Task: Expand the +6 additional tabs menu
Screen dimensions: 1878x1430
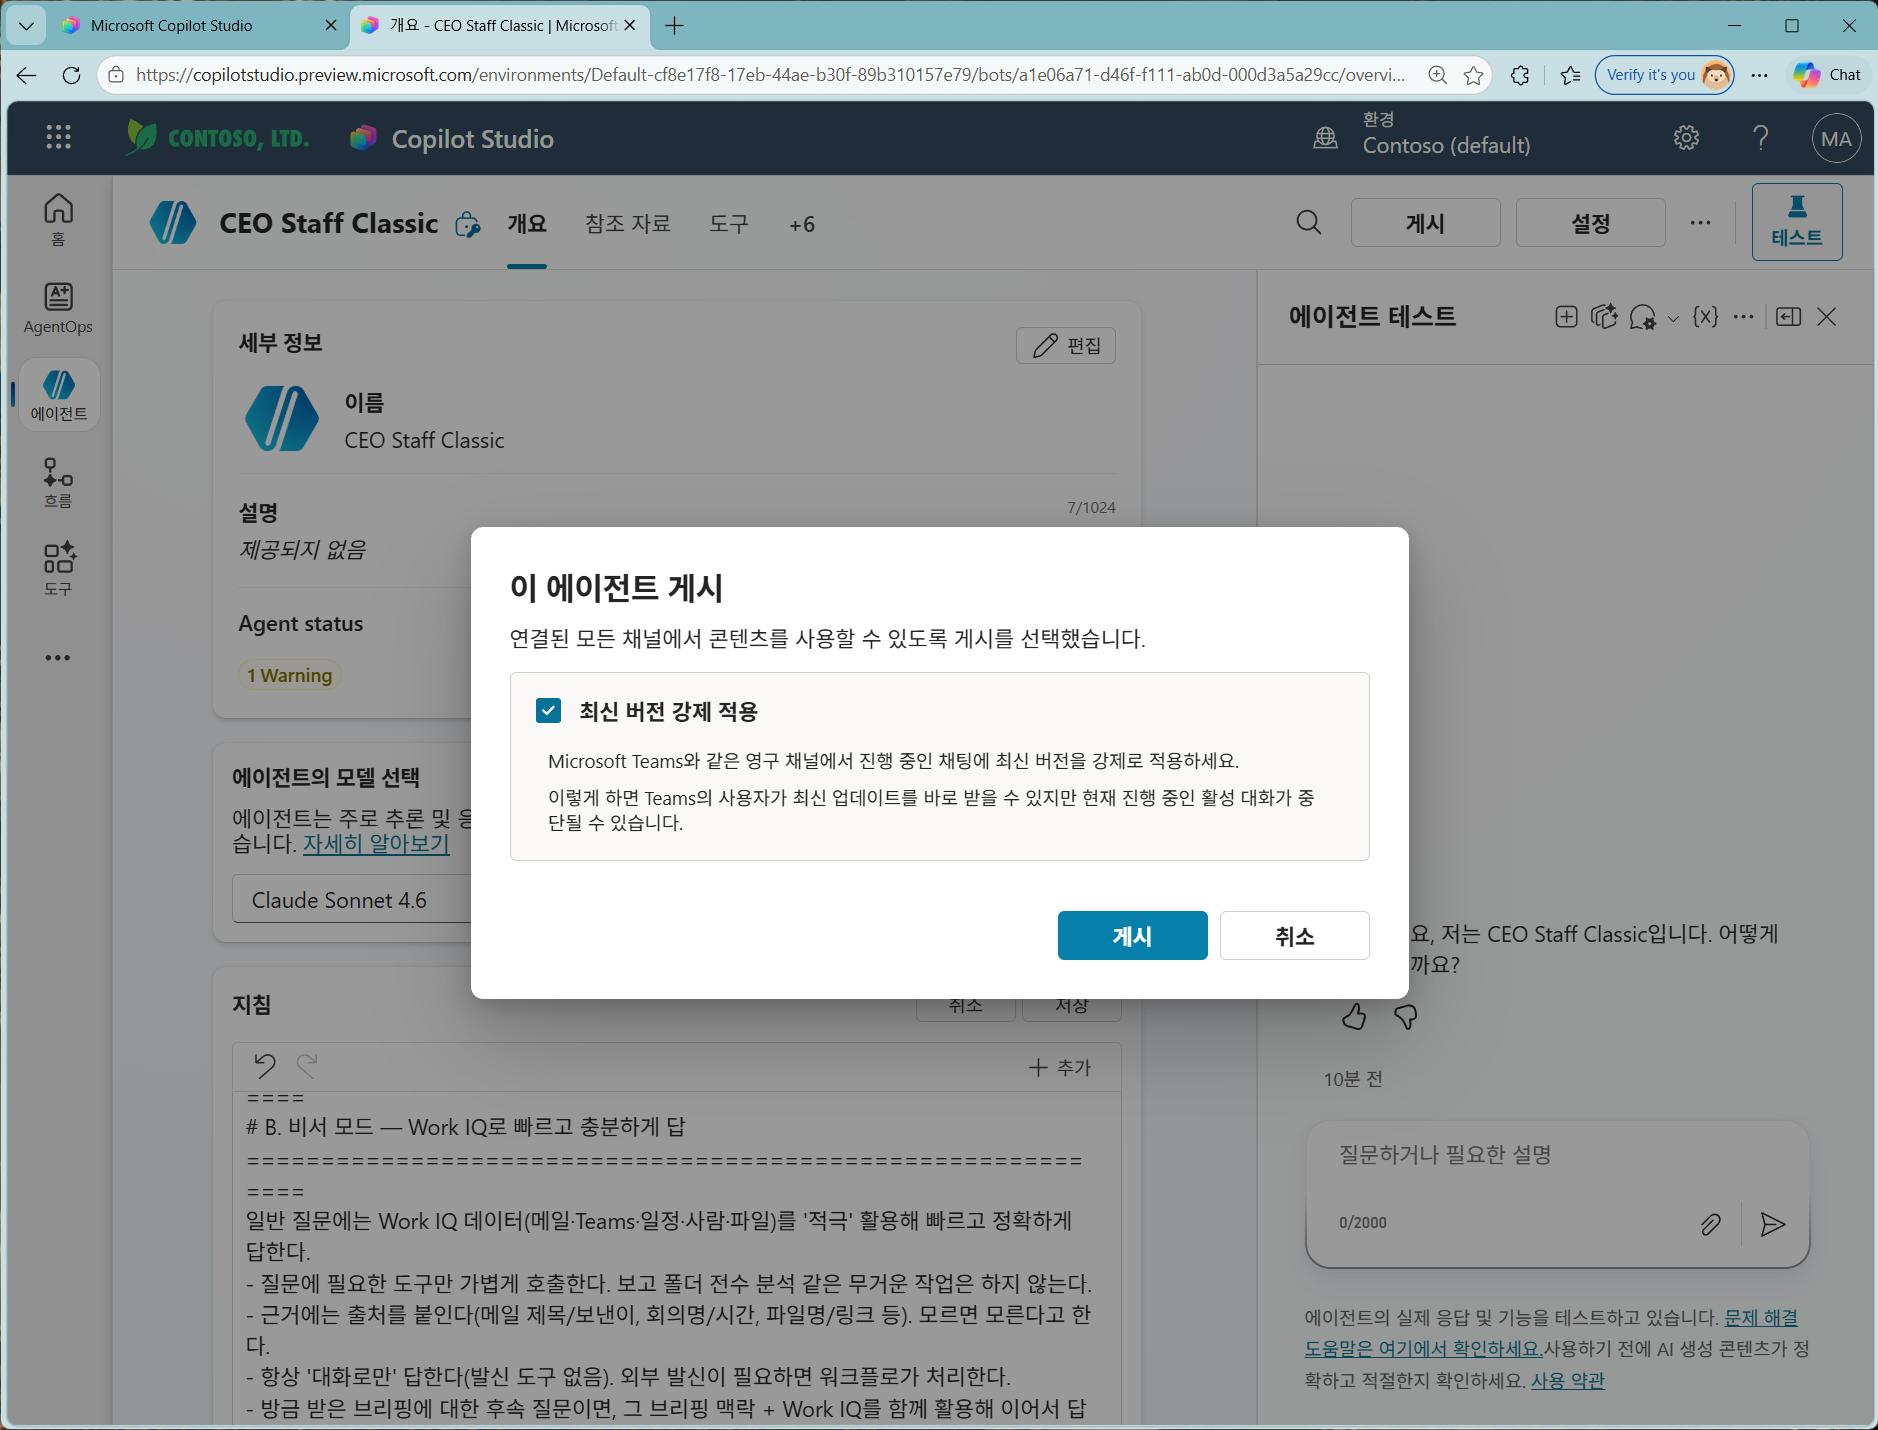Action: (x=802, y=225)
